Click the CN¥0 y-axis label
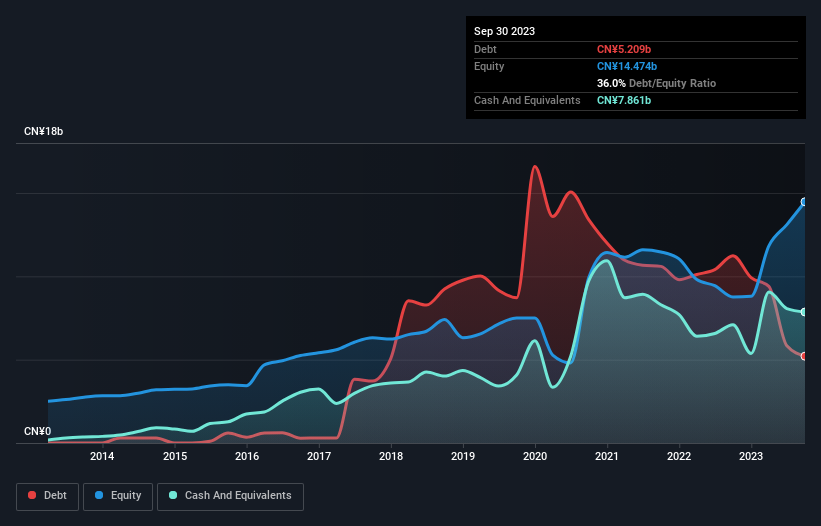The height and width of the screenshot is (526, 821). coord(38,431)
